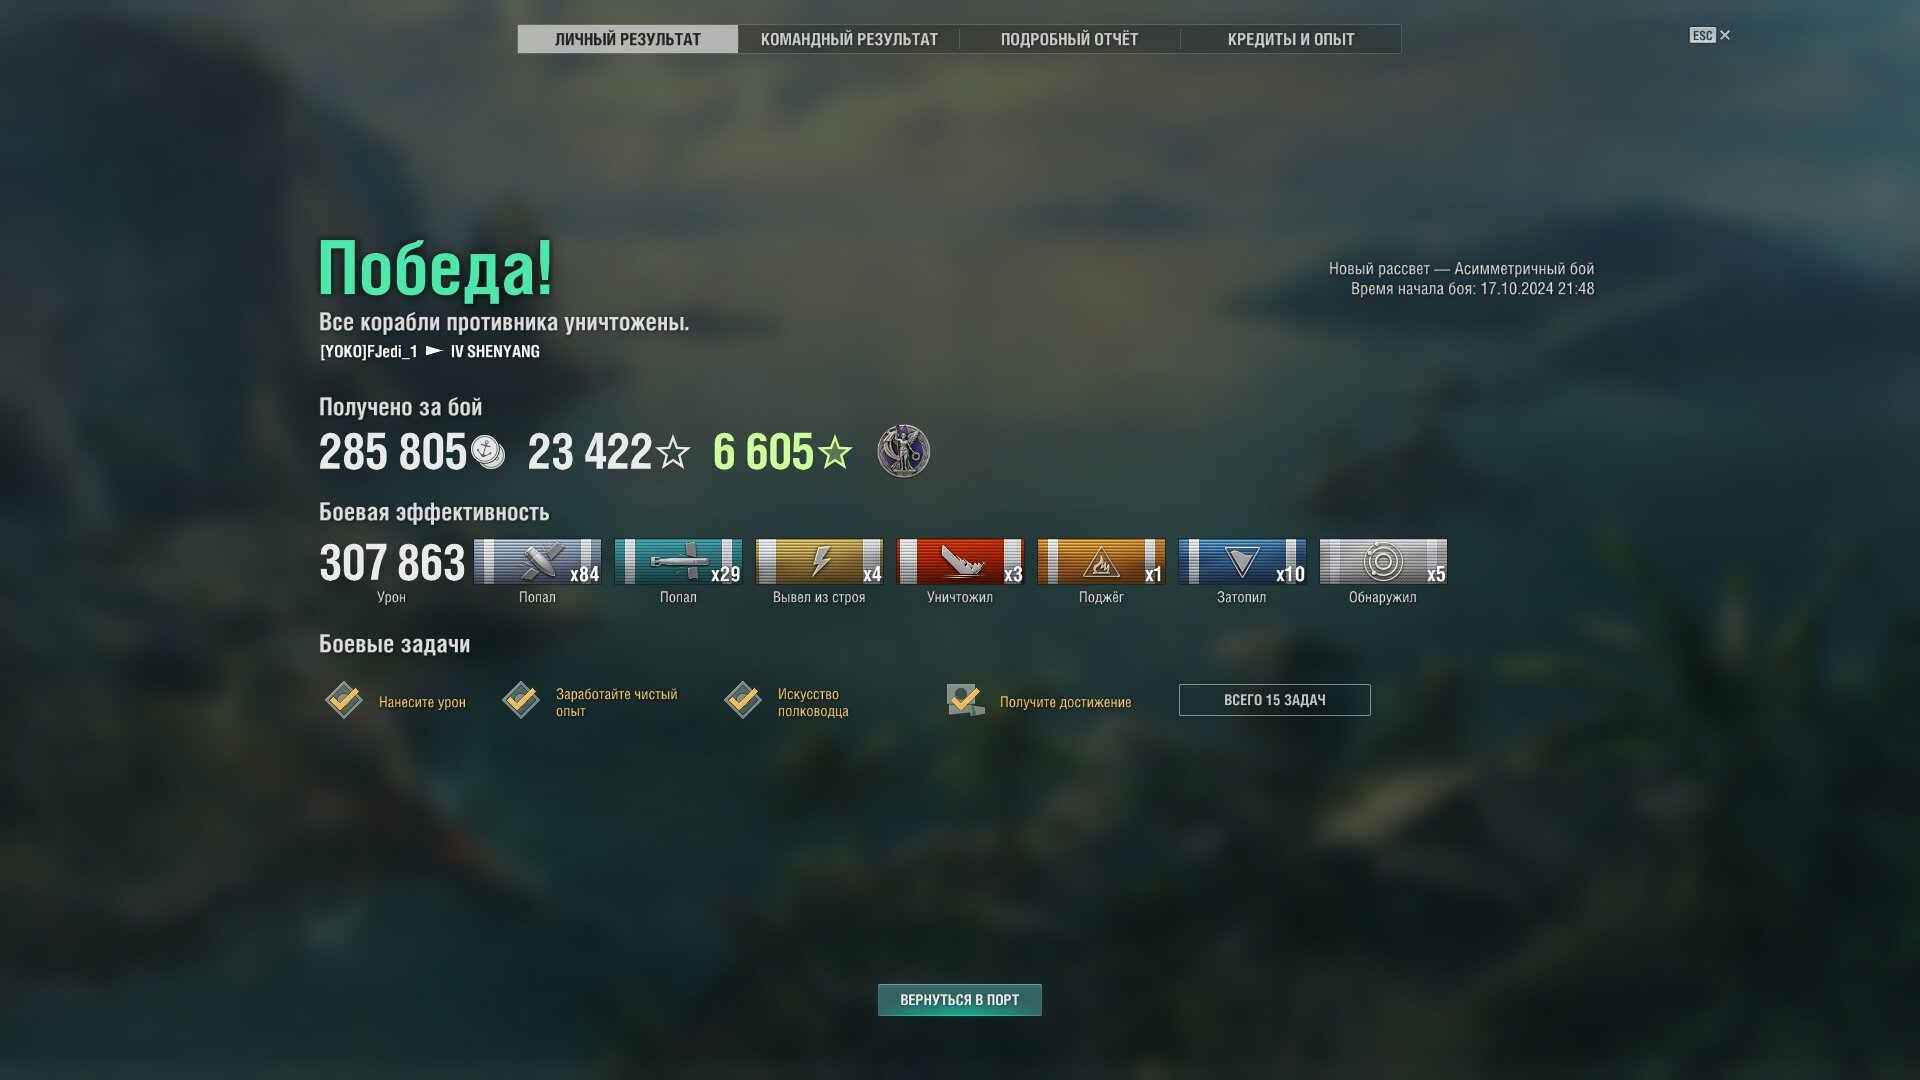1920x1080 pixels.
Task: Click the achievement medal icon
Action: tap(903, 451)
